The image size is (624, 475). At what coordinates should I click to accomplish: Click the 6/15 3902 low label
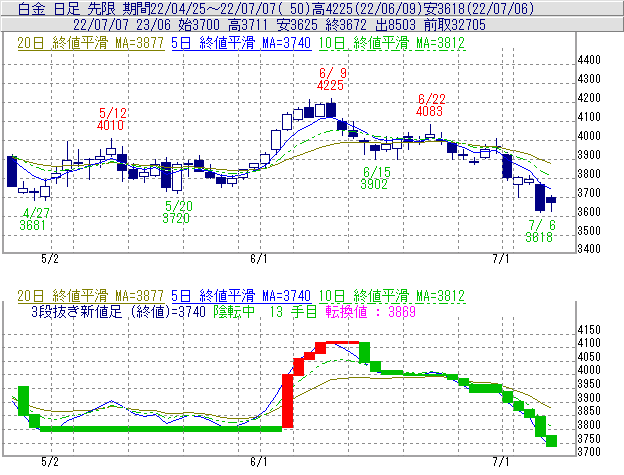pos(376,178)
